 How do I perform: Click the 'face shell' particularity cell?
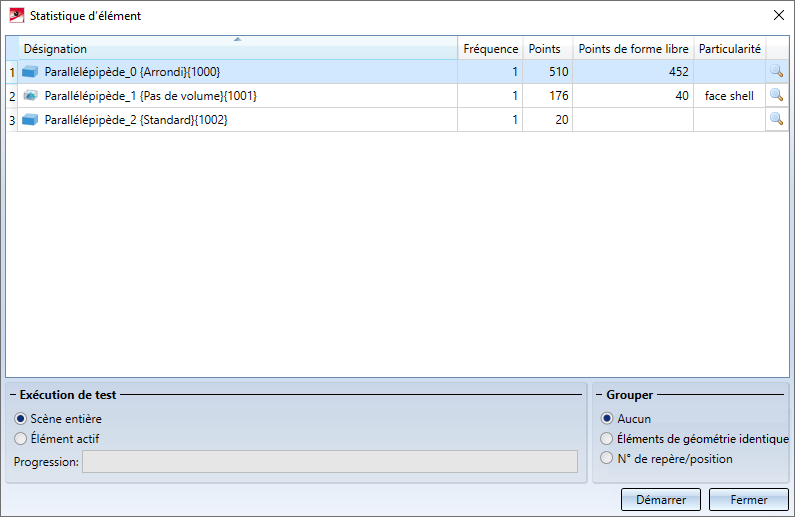pos(730,96)
